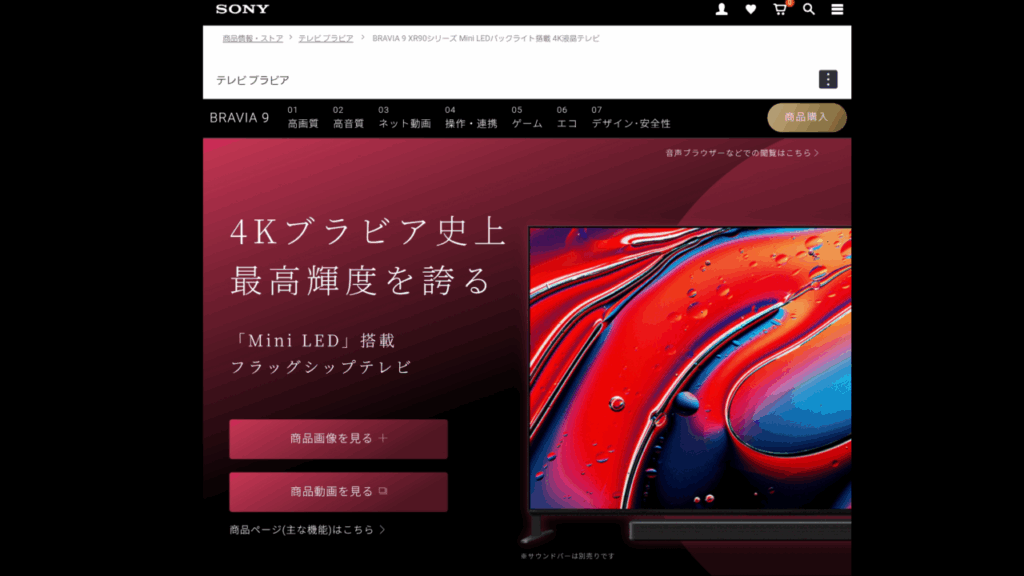Click the BRAVIA 9 XR90シリーズ breadcrumb text
1024x576 pixels.
tap(485, 39)
